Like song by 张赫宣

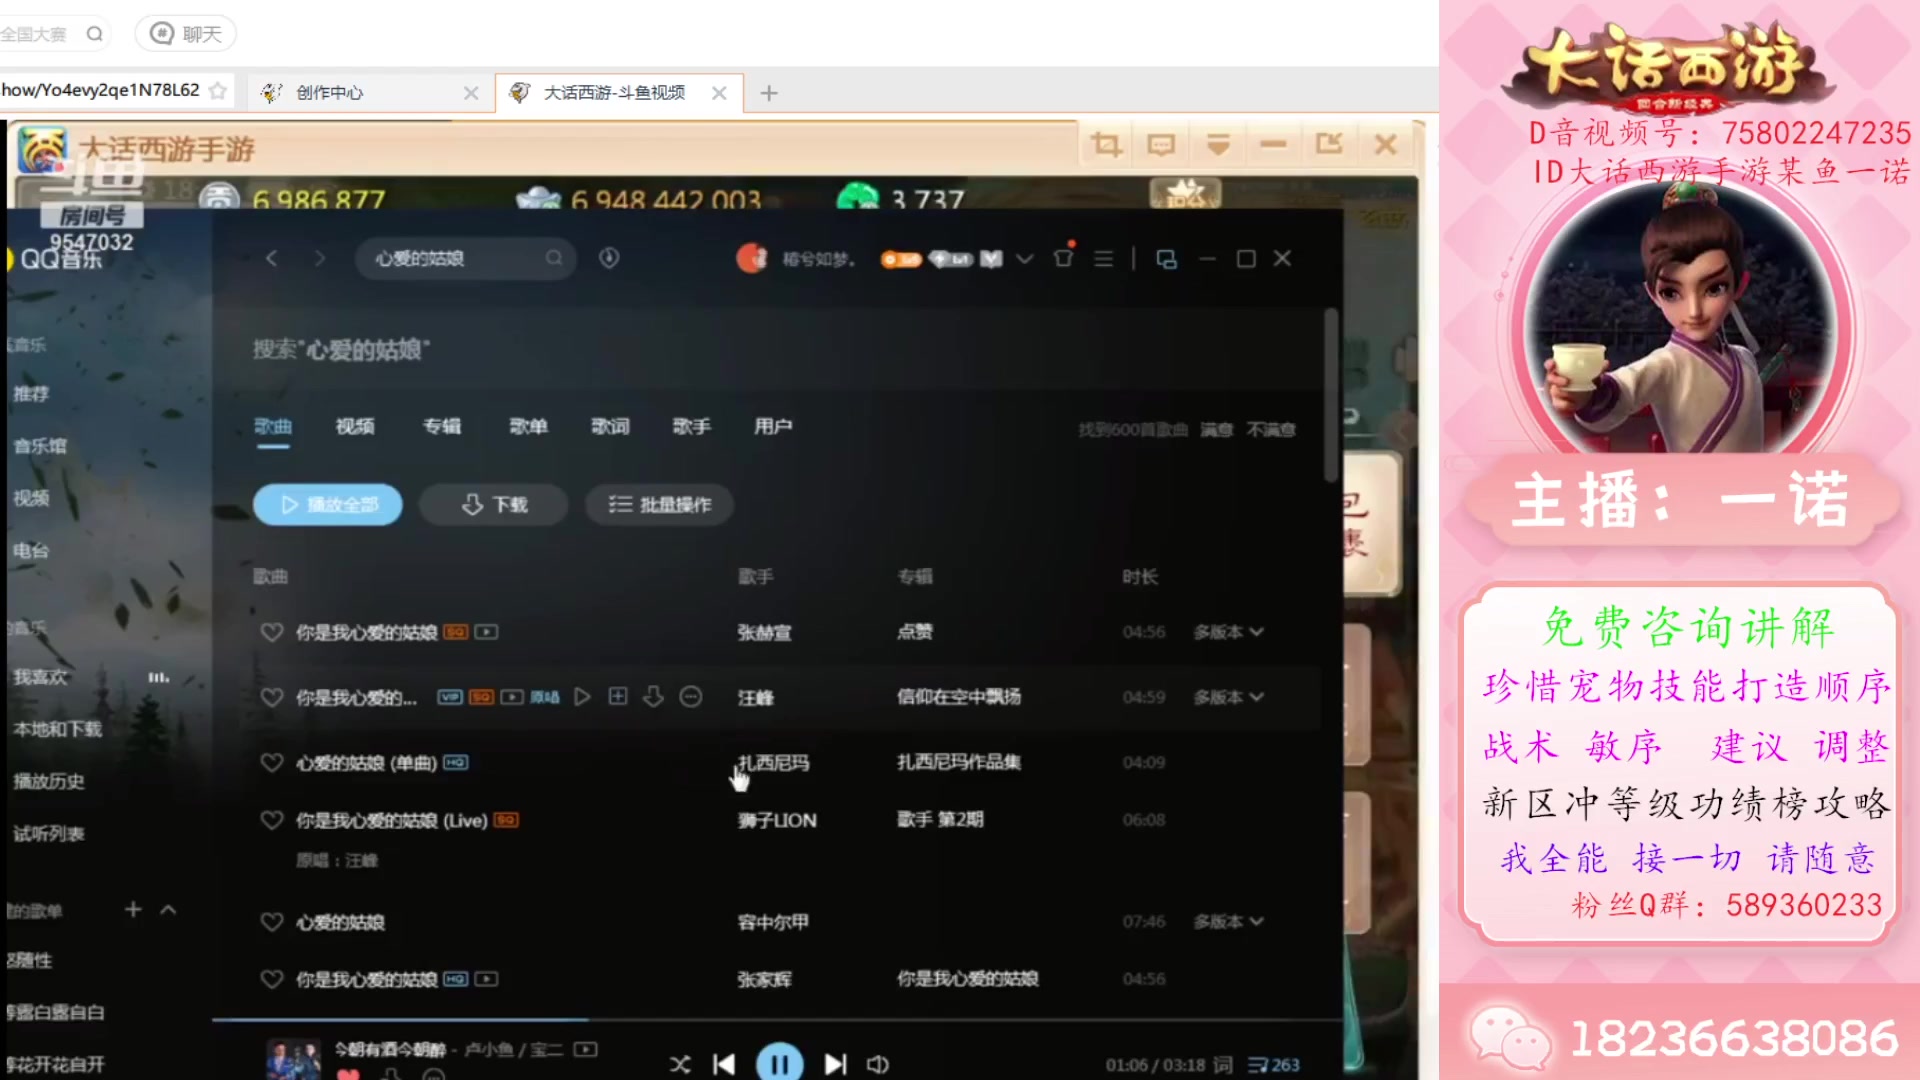(271, 632)
